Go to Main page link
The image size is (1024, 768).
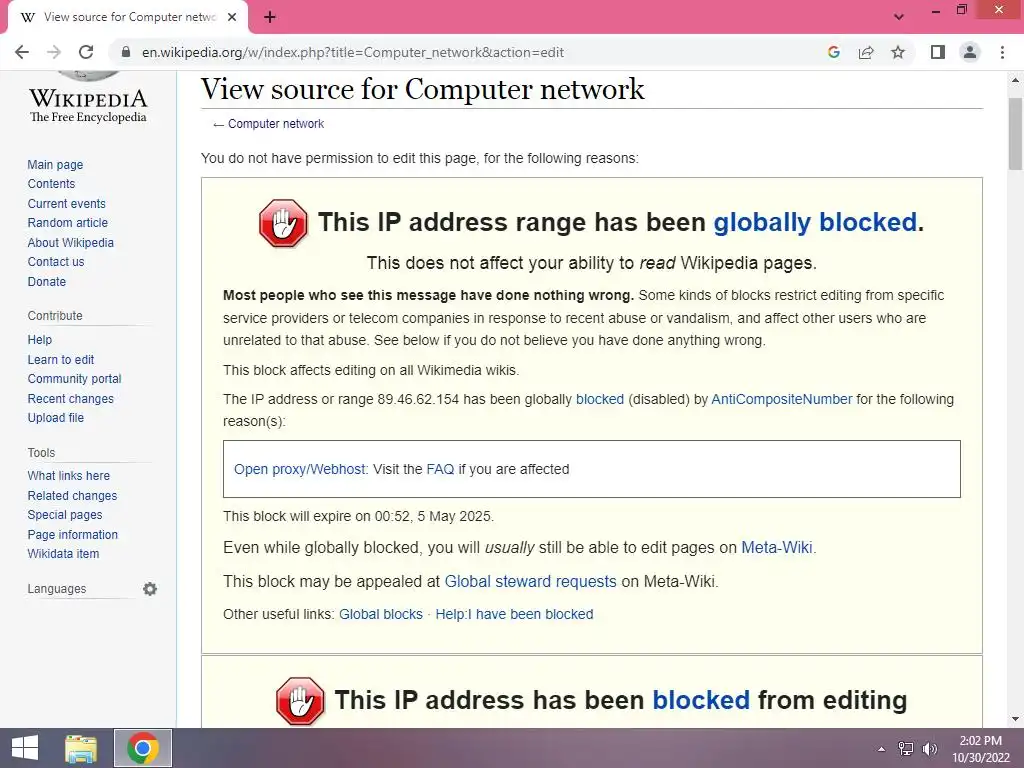[x=55, y=165]
